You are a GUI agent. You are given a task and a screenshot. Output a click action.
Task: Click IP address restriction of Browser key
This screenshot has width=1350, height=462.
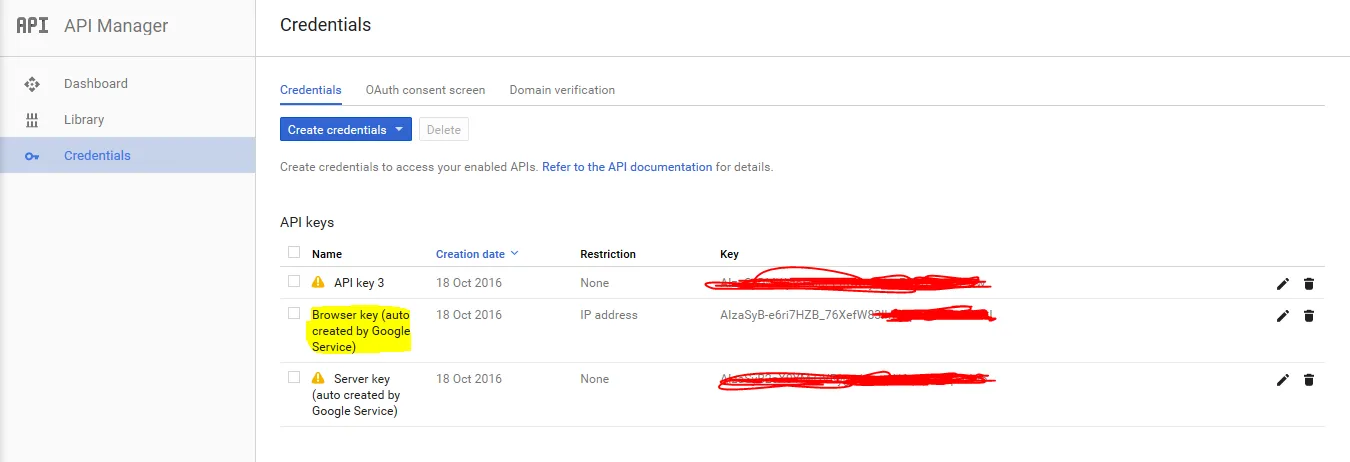coord(609,315)
